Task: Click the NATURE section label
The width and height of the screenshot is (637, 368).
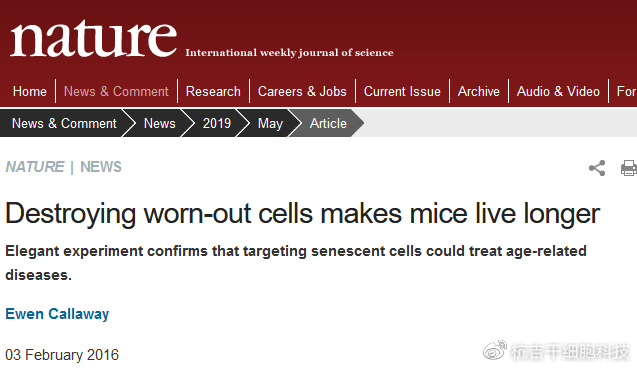Action: tap(35, 167)
